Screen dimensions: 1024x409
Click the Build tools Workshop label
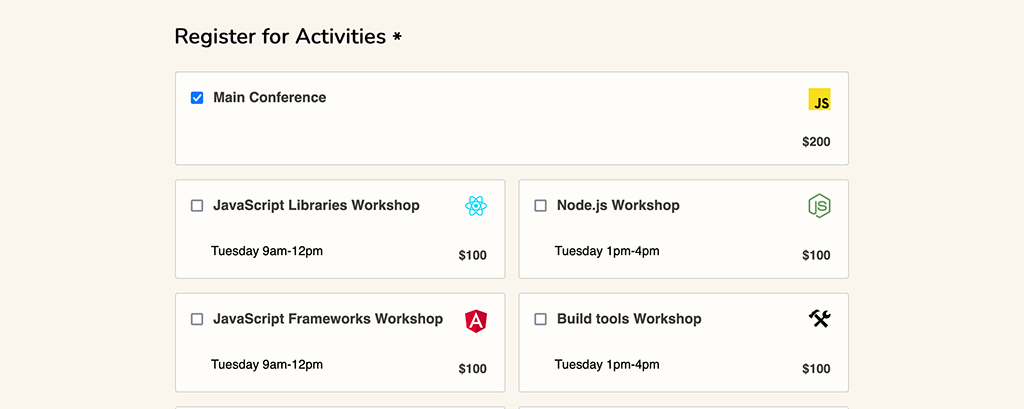629,320
